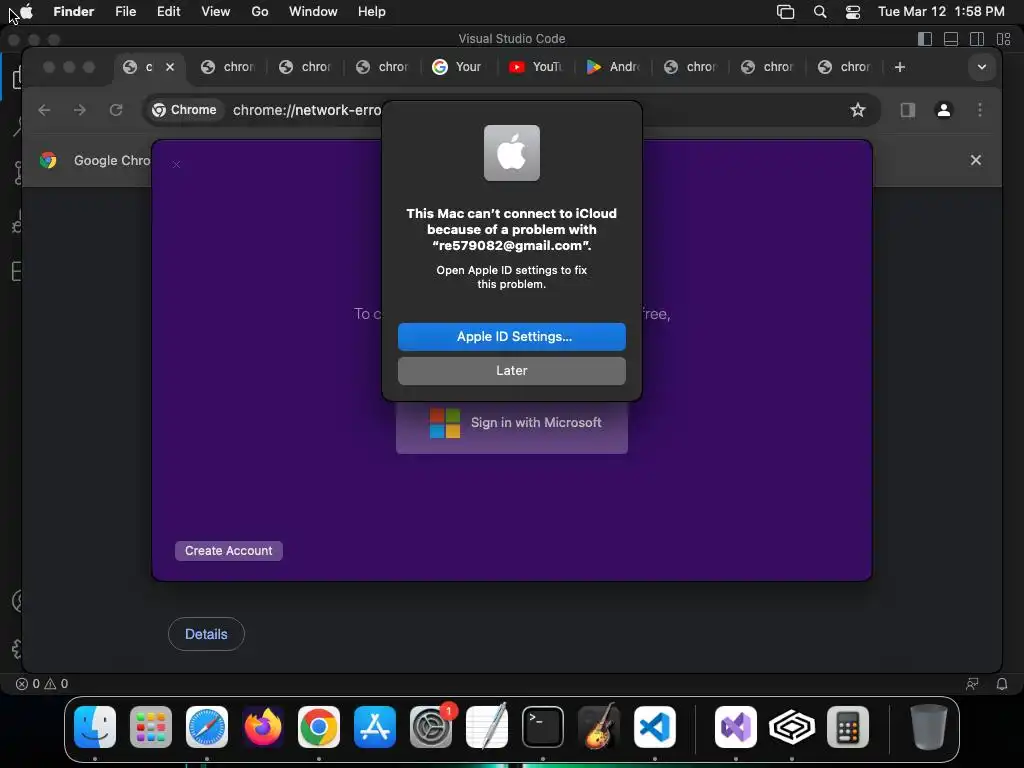This screenshot has height=768, width=1024.
Task: Go back in Chrome
Action: [44, 110]
